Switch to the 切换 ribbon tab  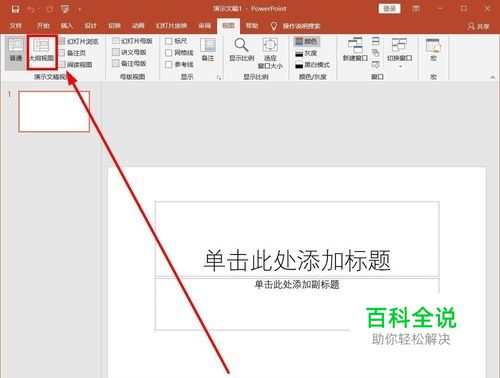[114, 26]
